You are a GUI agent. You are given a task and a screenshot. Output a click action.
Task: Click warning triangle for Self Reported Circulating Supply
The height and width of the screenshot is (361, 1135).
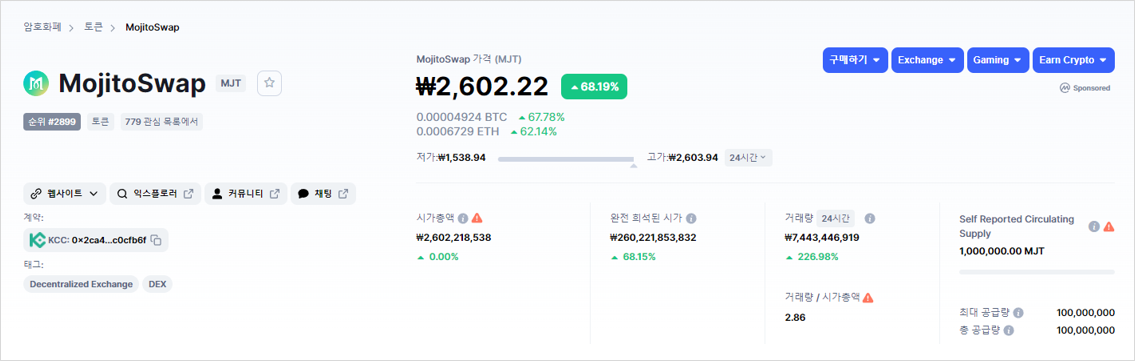[1108, 226]
